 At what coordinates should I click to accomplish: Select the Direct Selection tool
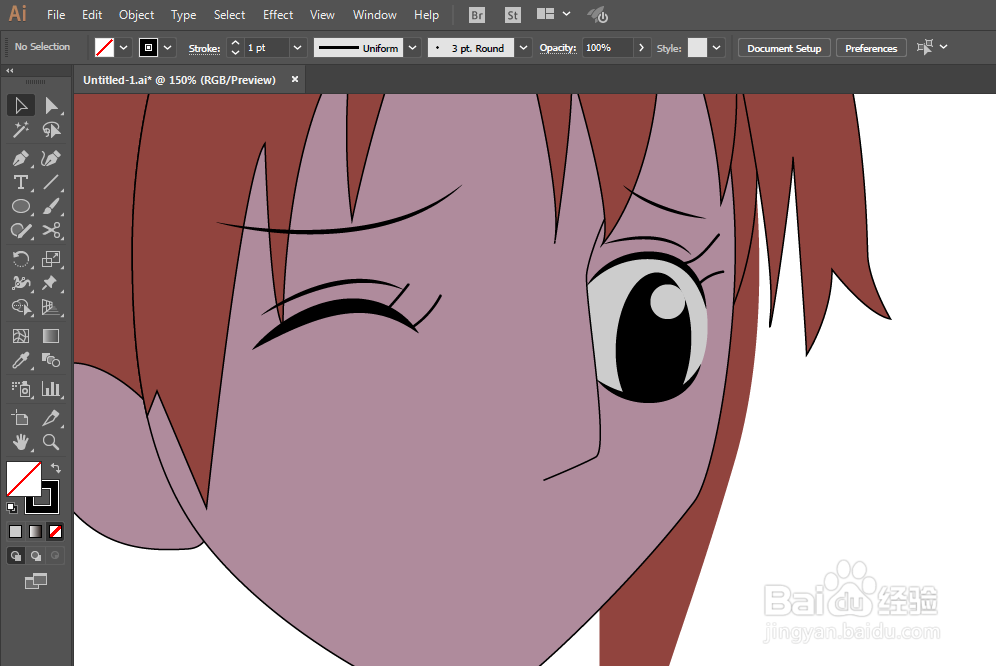click(51, 105)
